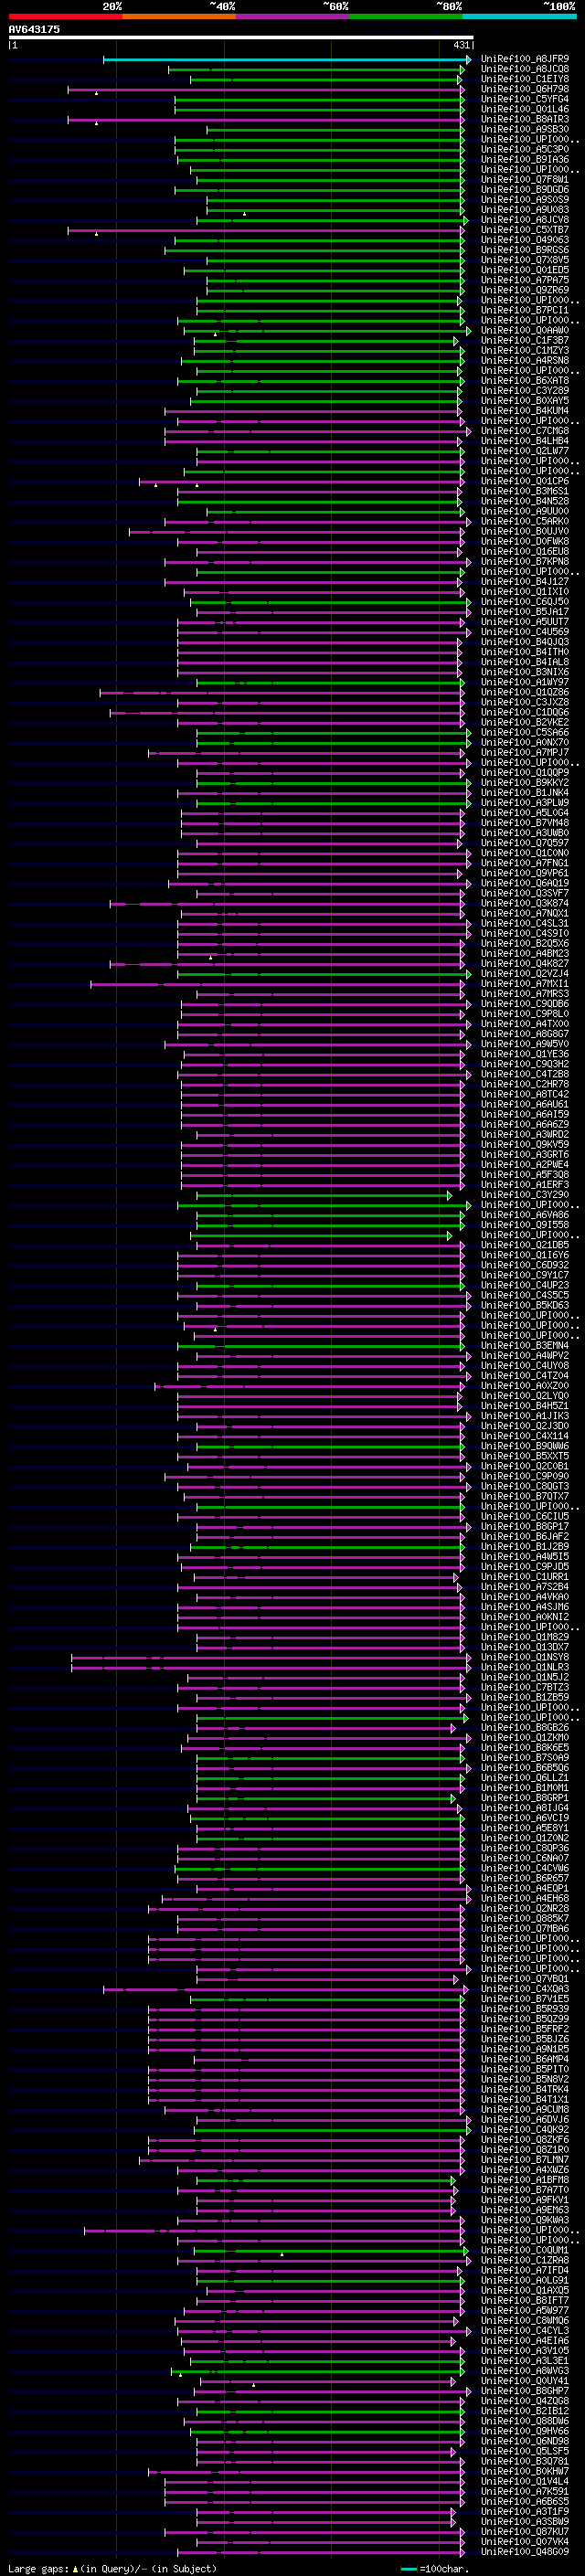This screenshot has width=585, height=2576.
Task: Select the UniRef100_Q9KV59 label
Action: coord(525,1145)
